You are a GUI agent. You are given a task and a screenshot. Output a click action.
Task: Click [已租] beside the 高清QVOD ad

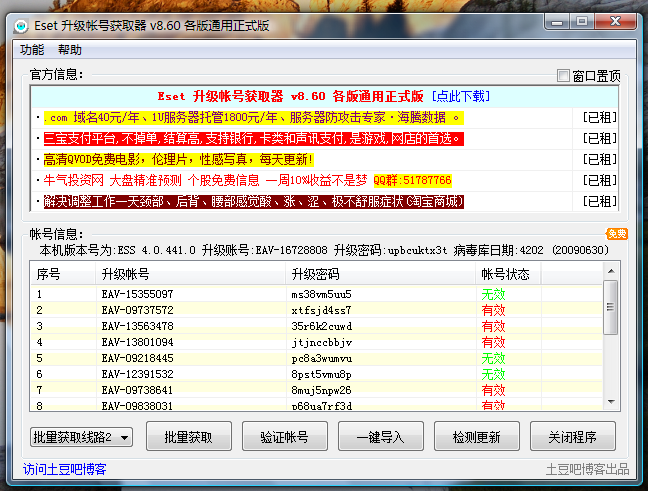(x=600, y=160)
